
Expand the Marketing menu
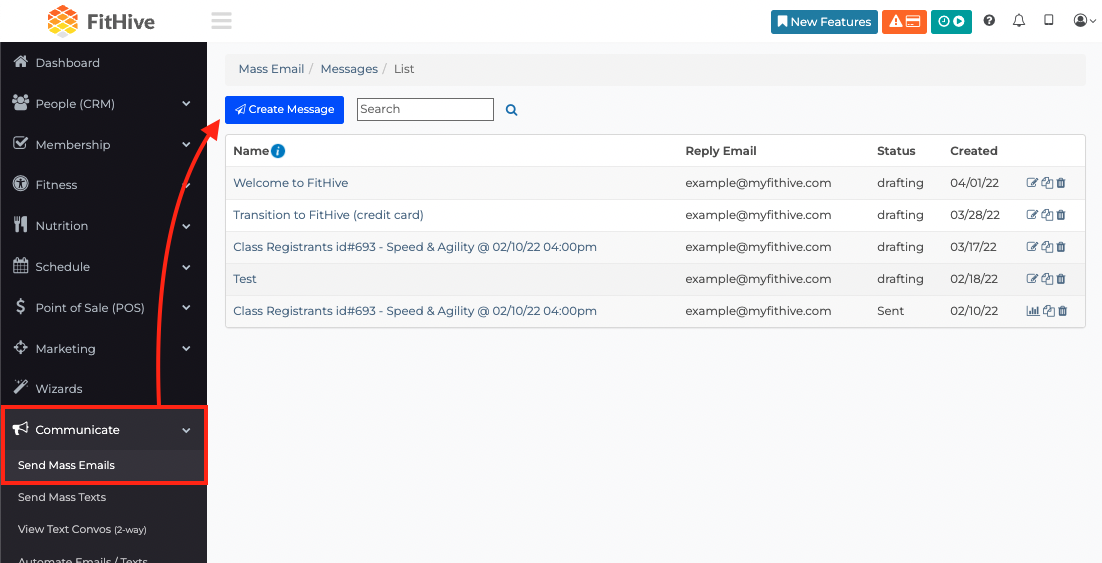pos(103,348)
